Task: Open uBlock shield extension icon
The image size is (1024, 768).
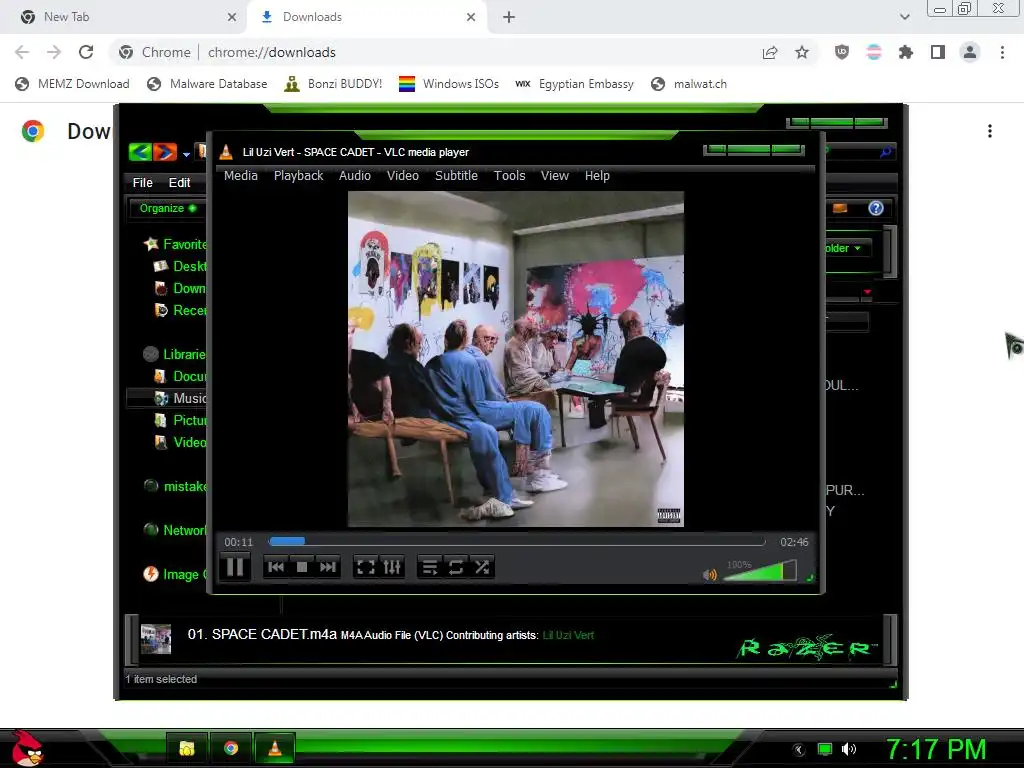Action: pos(842,52)
